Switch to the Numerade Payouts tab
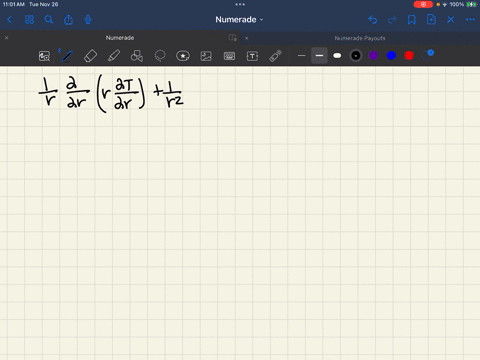Screen dimensions: 480x360 coord(360,38)
